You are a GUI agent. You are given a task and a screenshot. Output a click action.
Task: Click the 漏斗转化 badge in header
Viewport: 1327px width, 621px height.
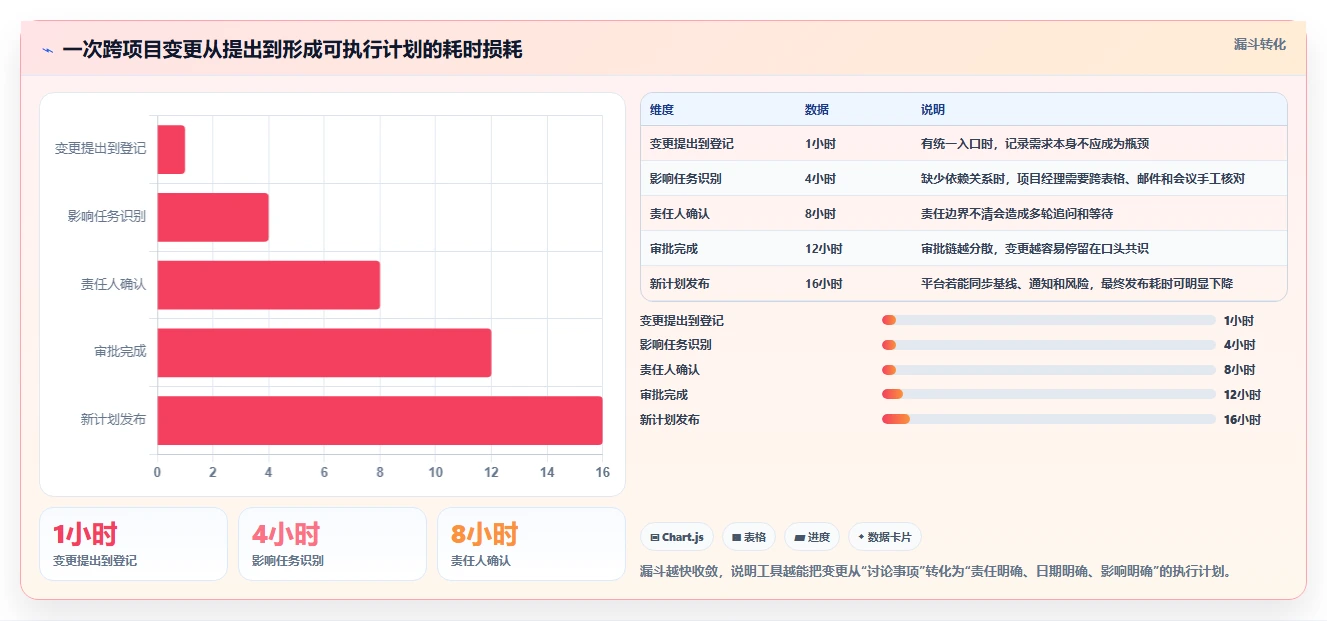click(x=1260, y=44)
